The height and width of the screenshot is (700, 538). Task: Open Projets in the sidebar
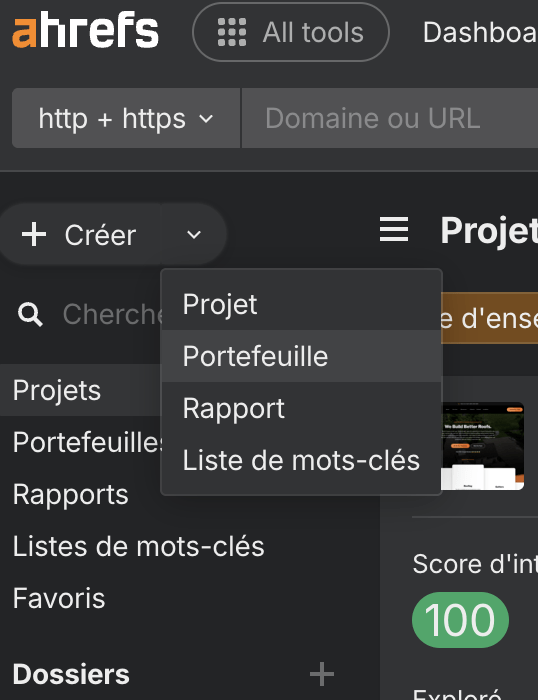click(80, 390)
